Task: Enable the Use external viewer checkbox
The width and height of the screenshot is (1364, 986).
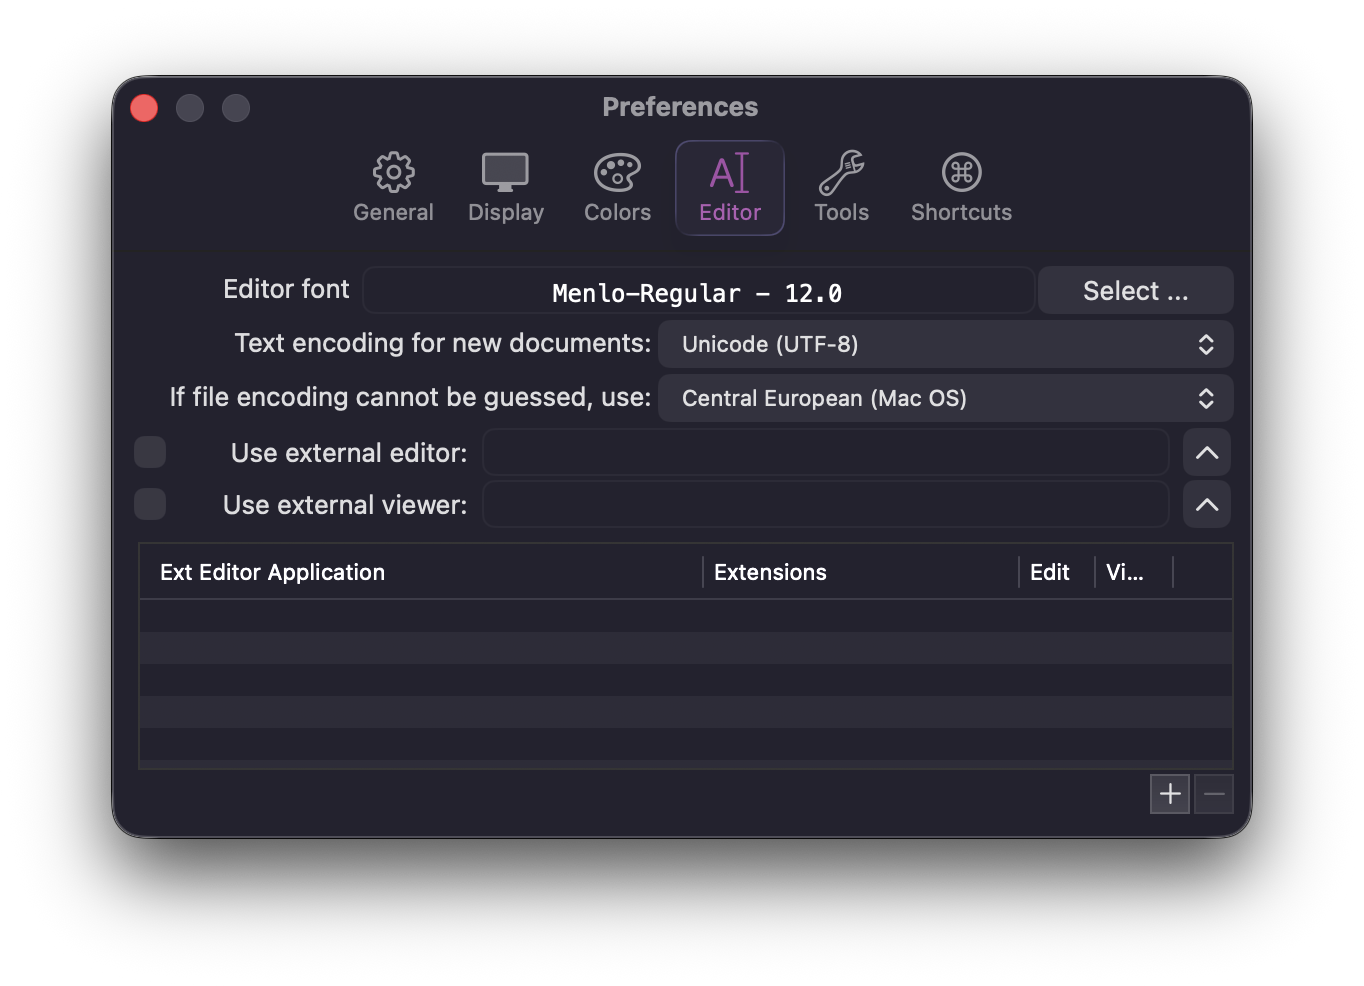Action: click(150, 504)
